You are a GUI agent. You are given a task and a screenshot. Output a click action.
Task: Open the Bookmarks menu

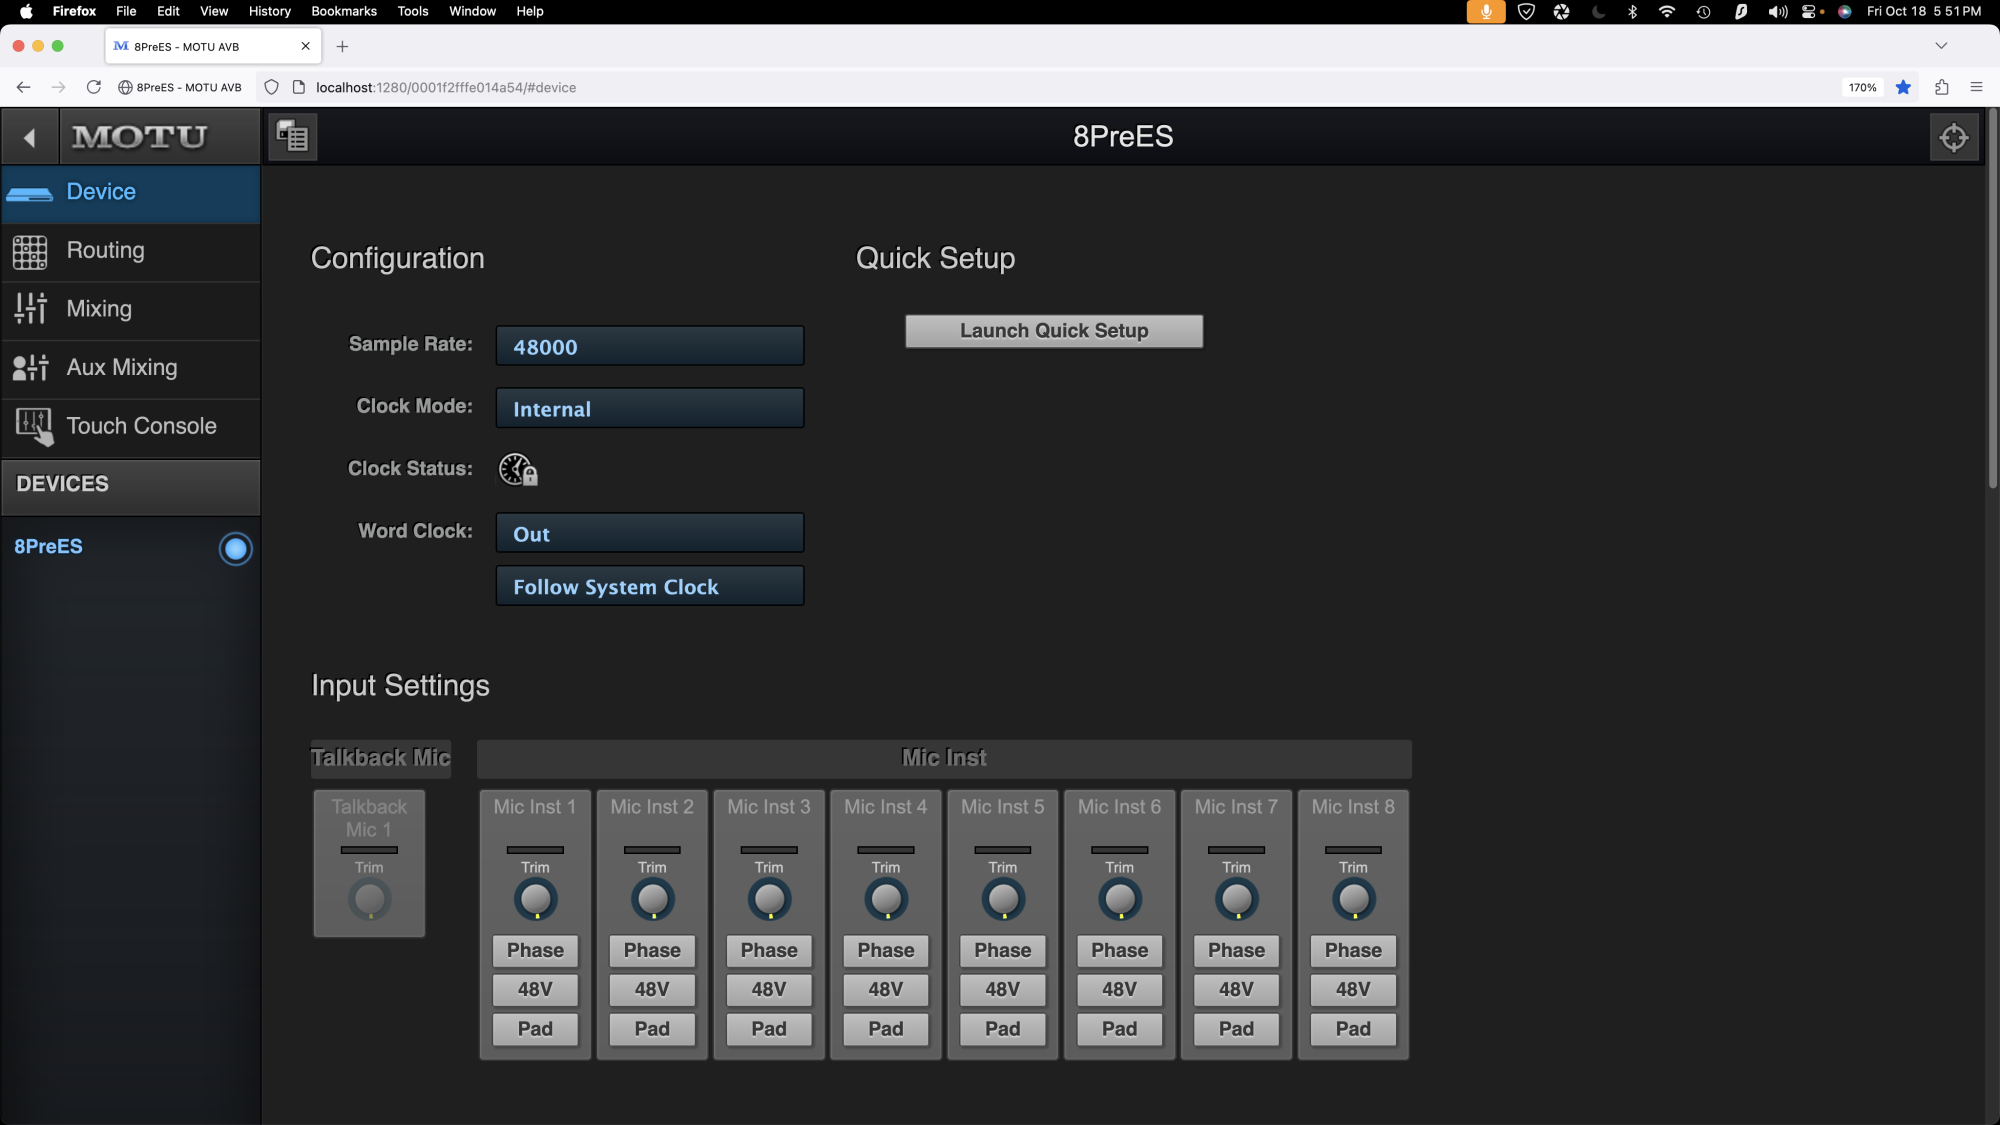[344, 11]
